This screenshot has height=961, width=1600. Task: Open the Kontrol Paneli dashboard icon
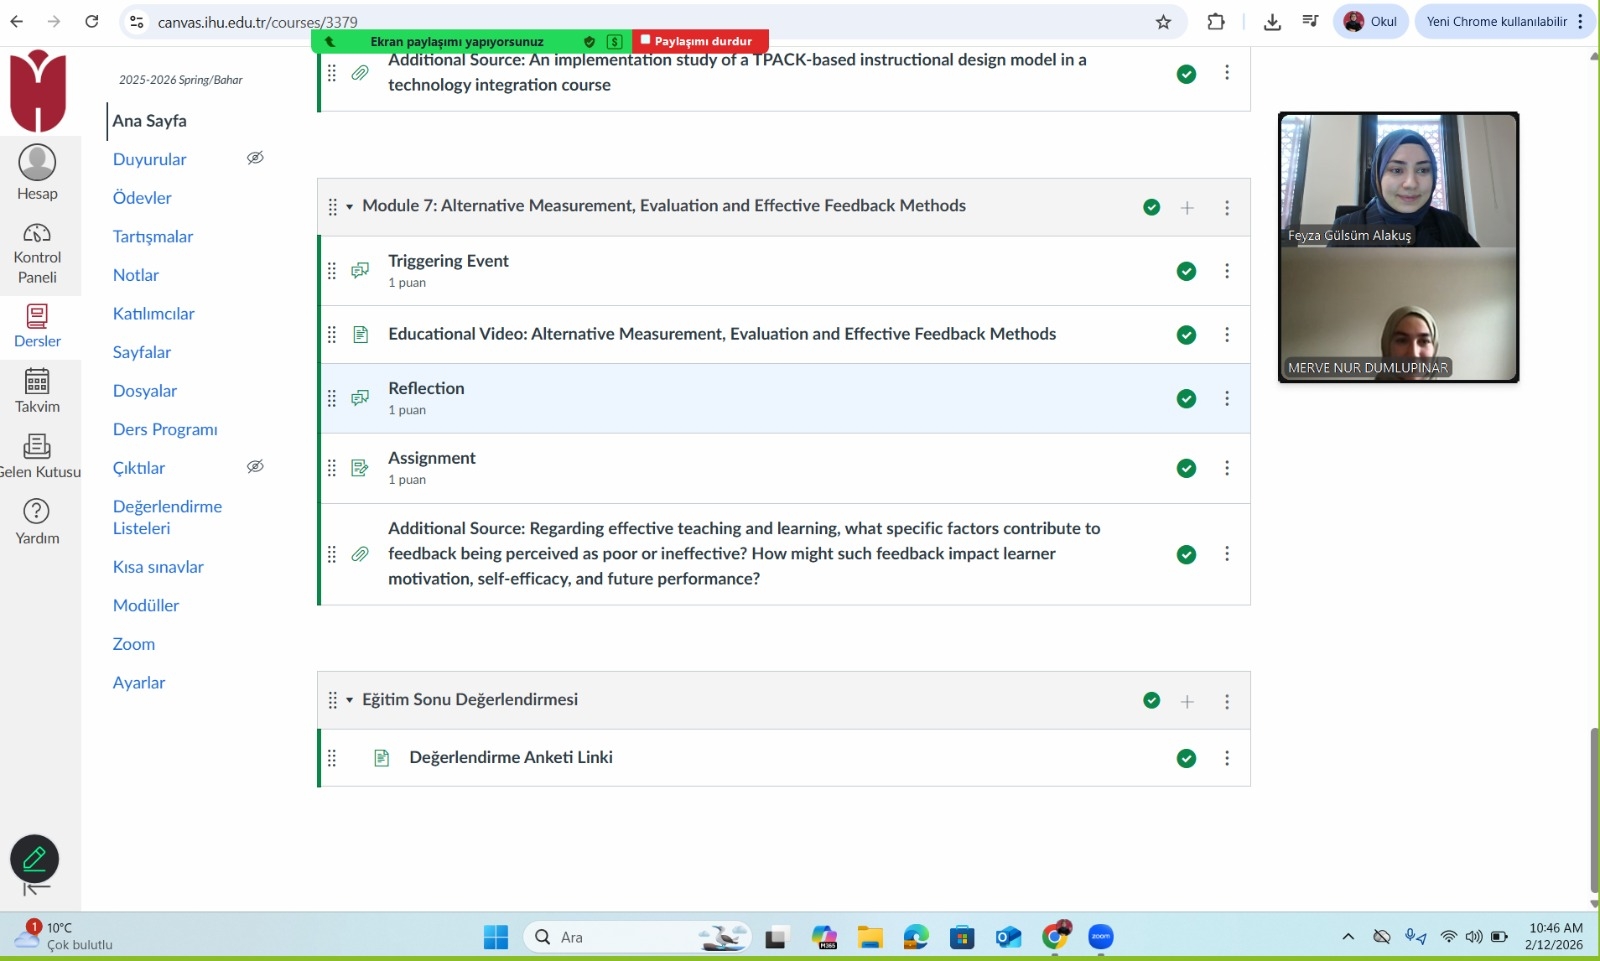pyautogui.click(x=37, y=234)
